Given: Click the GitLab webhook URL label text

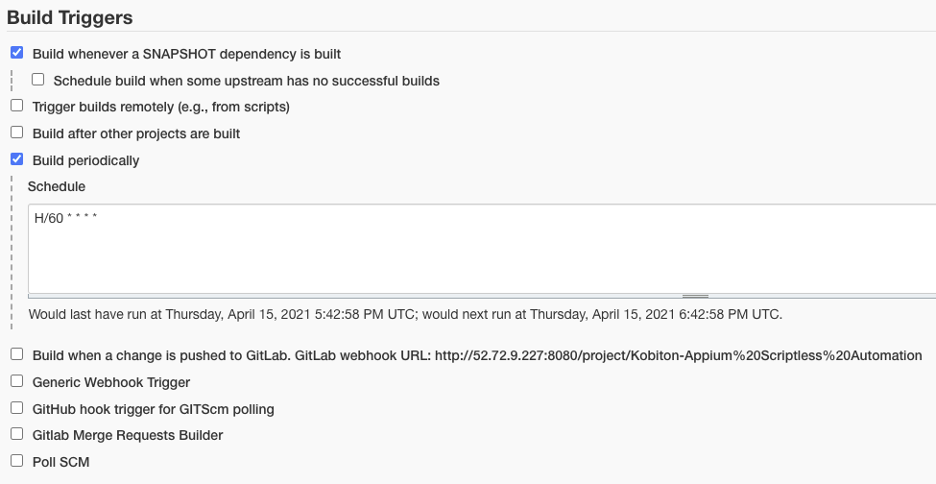Looking at the screenshot, I should [477, 356].
